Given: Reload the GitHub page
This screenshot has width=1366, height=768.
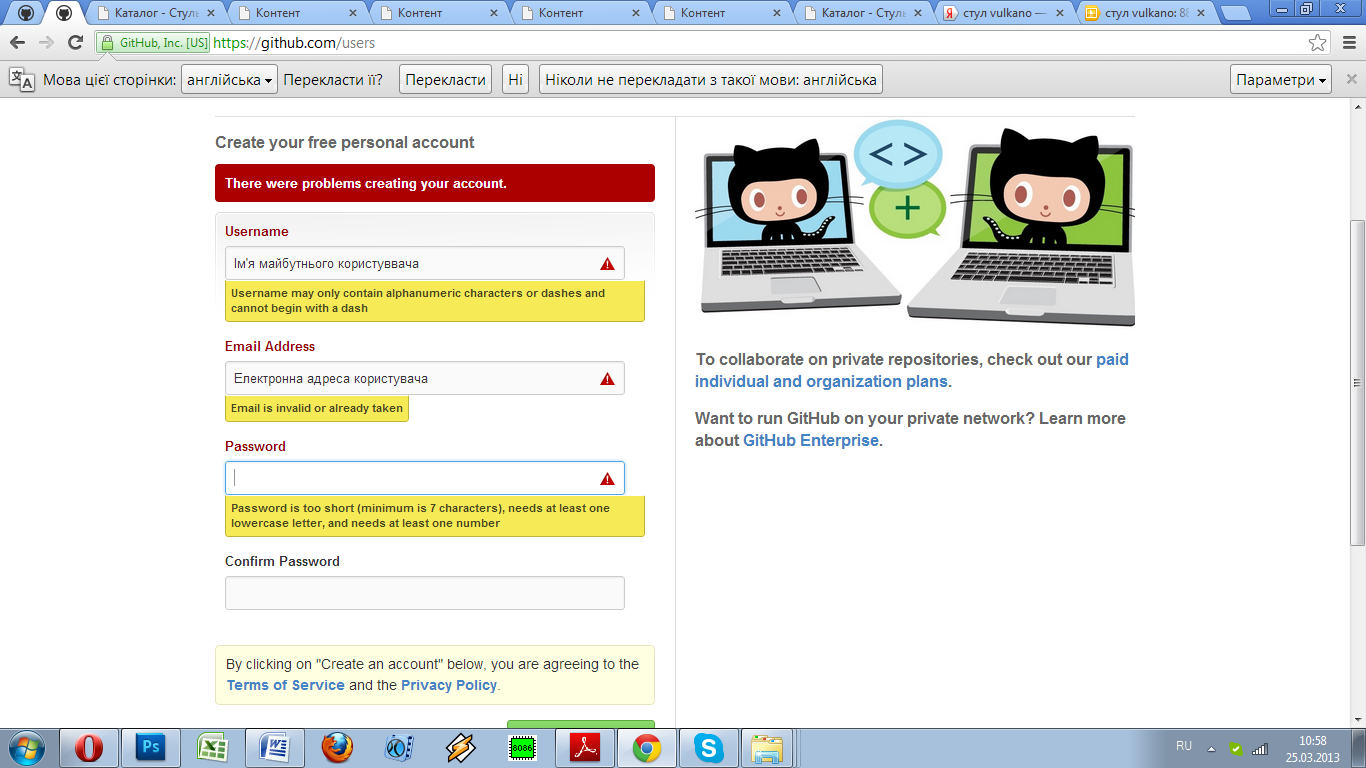Looking at the screenshot, I should click(x=75, y=43).
